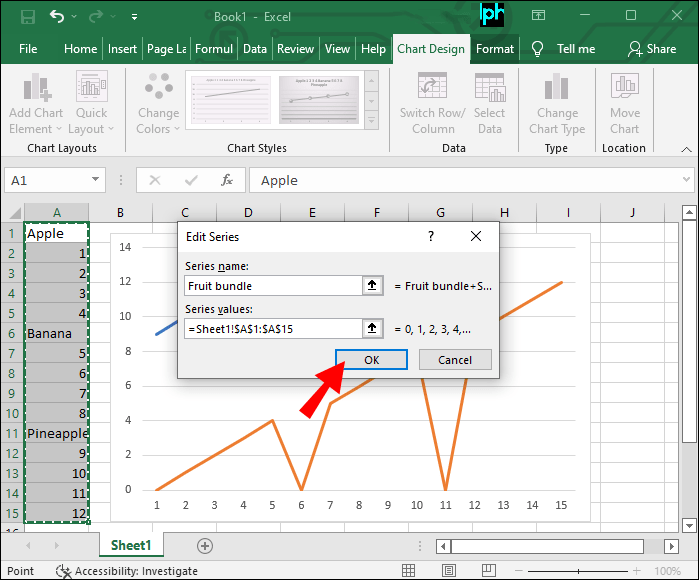This screenshot has width=699, height=580.
Task: Switch to the Review tab
Action: [295, 48]
